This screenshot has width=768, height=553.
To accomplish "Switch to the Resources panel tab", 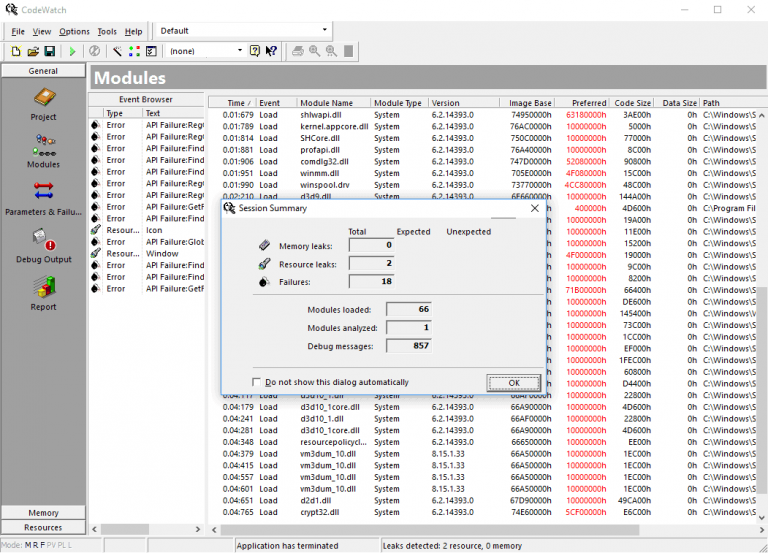I will (x=43, y=527).
